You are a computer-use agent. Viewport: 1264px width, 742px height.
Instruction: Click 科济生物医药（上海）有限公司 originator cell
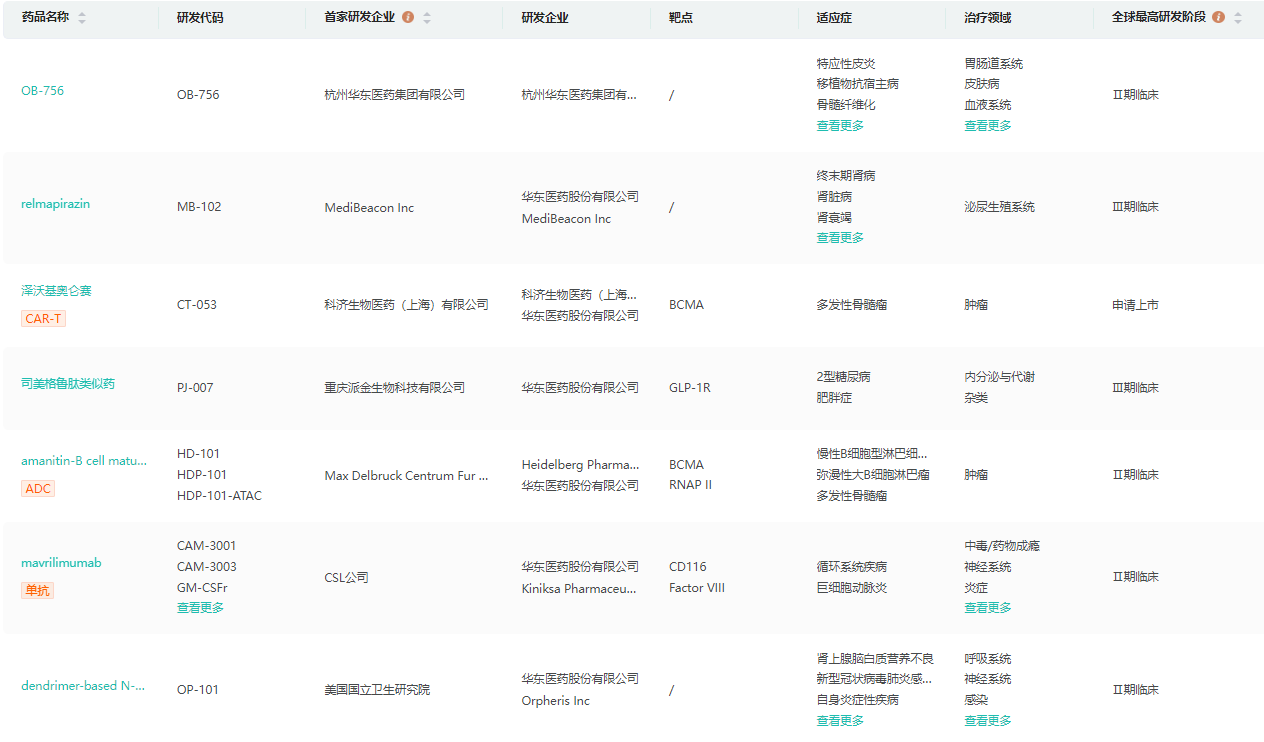[x=407, y=305]
